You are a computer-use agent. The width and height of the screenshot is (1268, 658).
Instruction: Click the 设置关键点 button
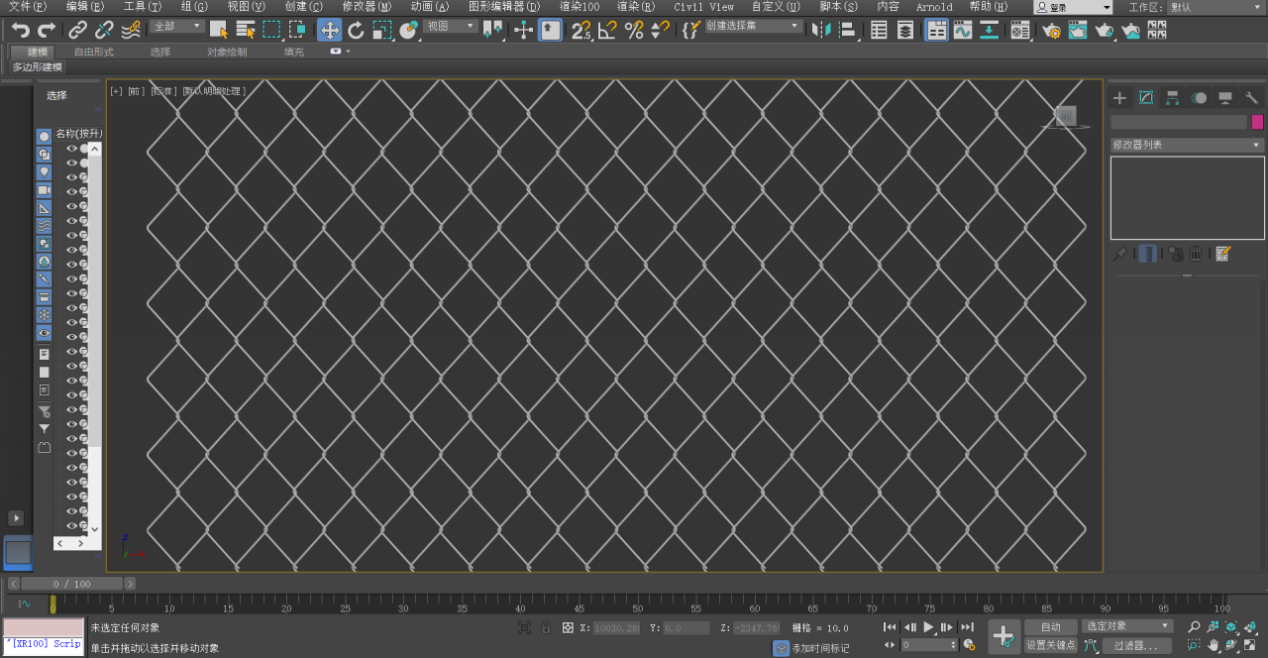pyautogui.click(x=1051, y=645)
